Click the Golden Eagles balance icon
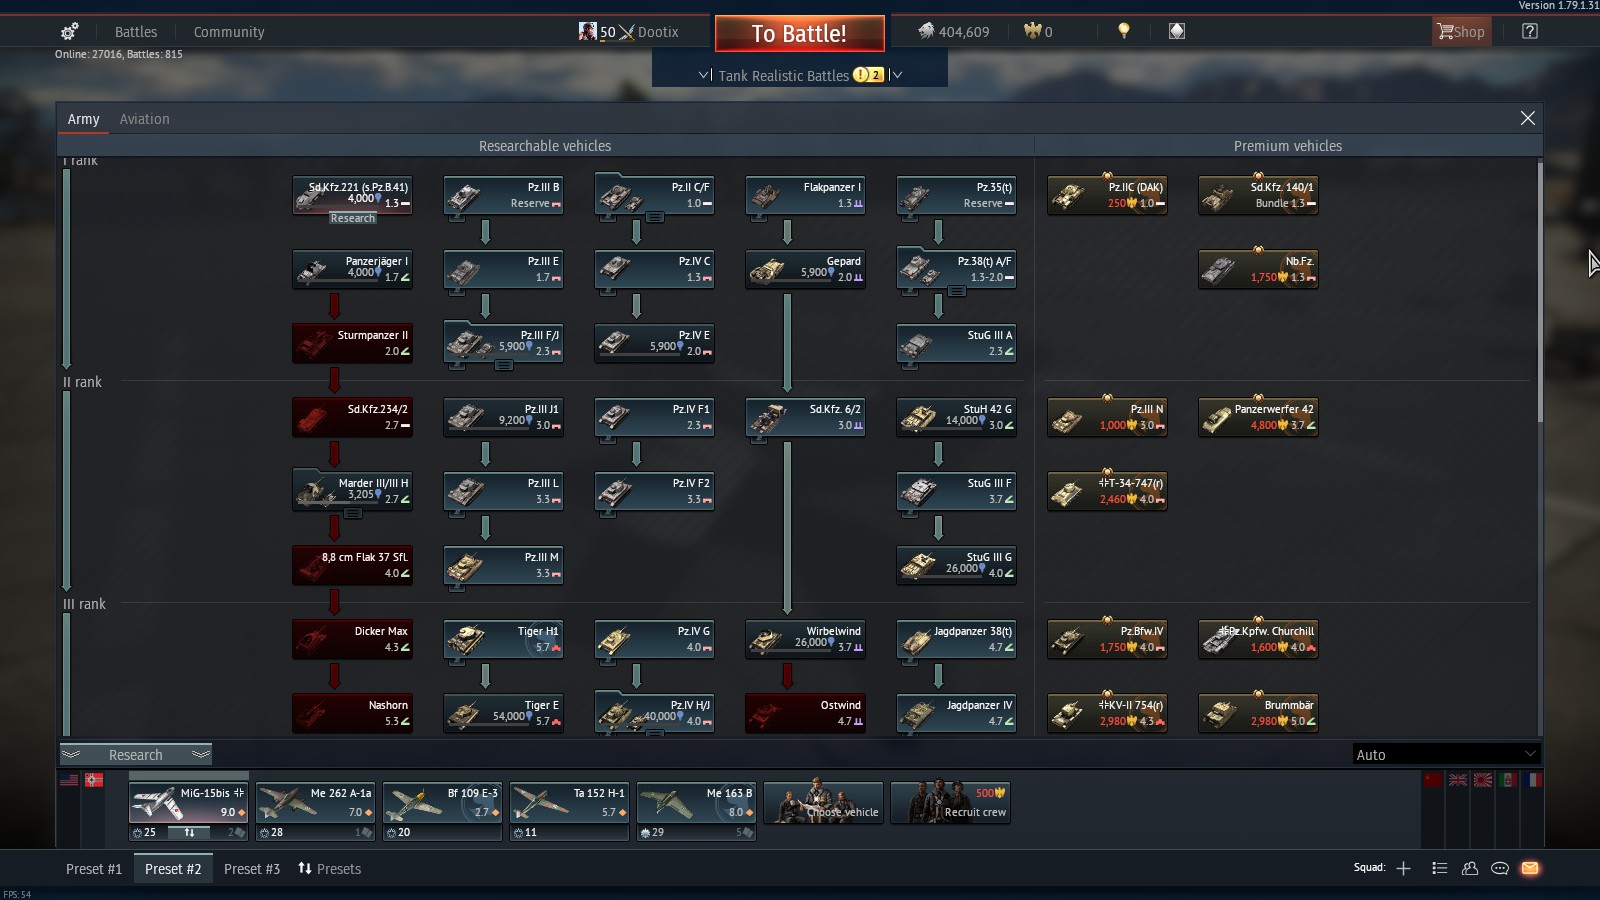This screenshot has width=1600, height=900. pos(1032,31)
